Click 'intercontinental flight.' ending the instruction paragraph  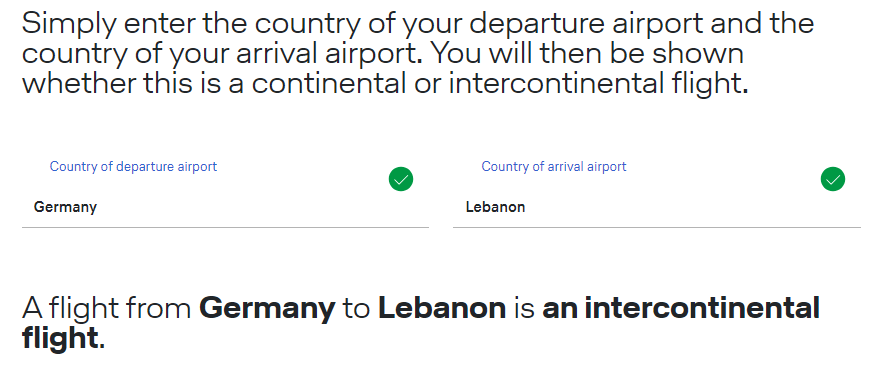point(598,84)
